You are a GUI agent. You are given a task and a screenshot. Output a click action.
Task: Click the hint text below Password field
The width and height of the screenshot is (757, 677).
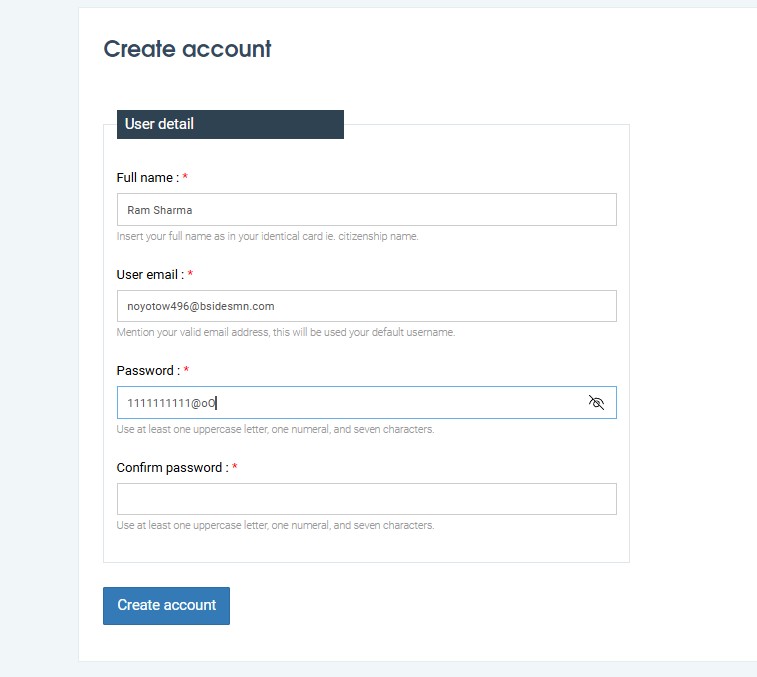(x=275, y=429)
